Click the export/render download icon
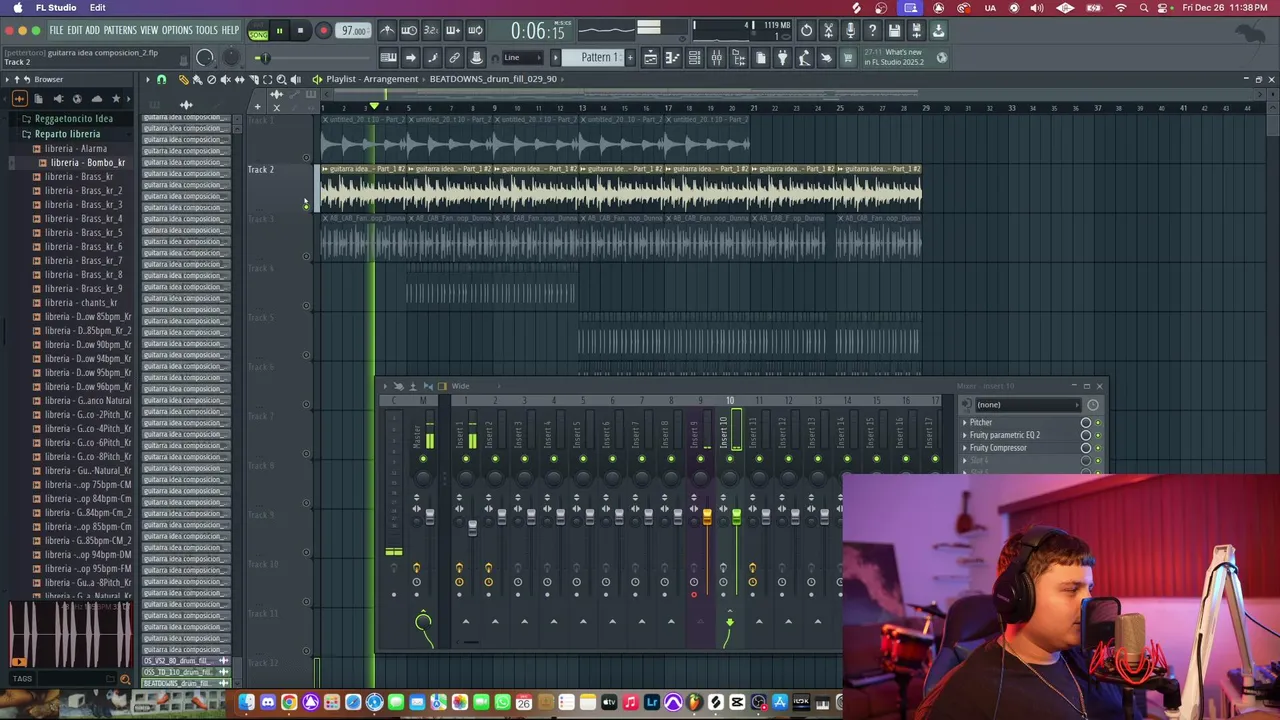 pos(938,30)
